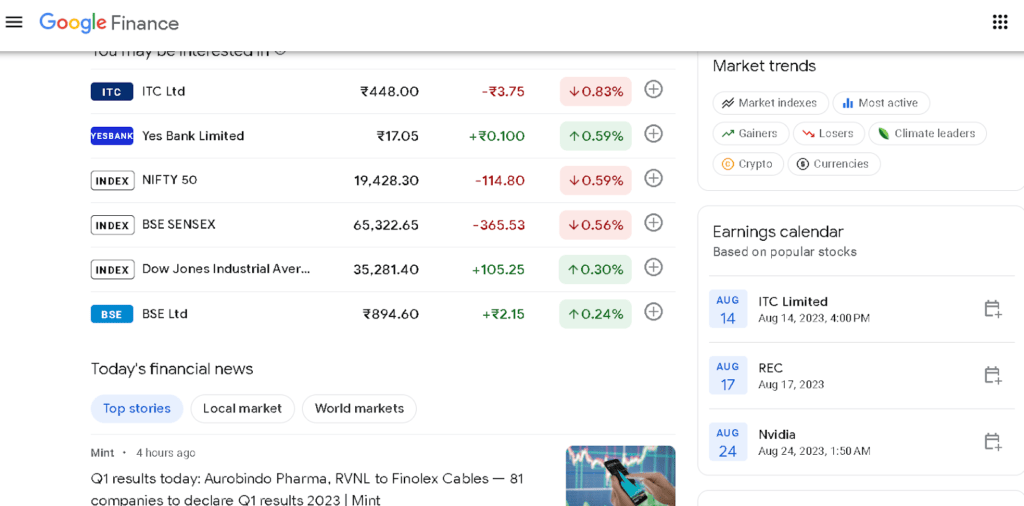Click the AUG 17 date tile
The width and height of the screenshot is (1024, 506).
coord(728,375)
